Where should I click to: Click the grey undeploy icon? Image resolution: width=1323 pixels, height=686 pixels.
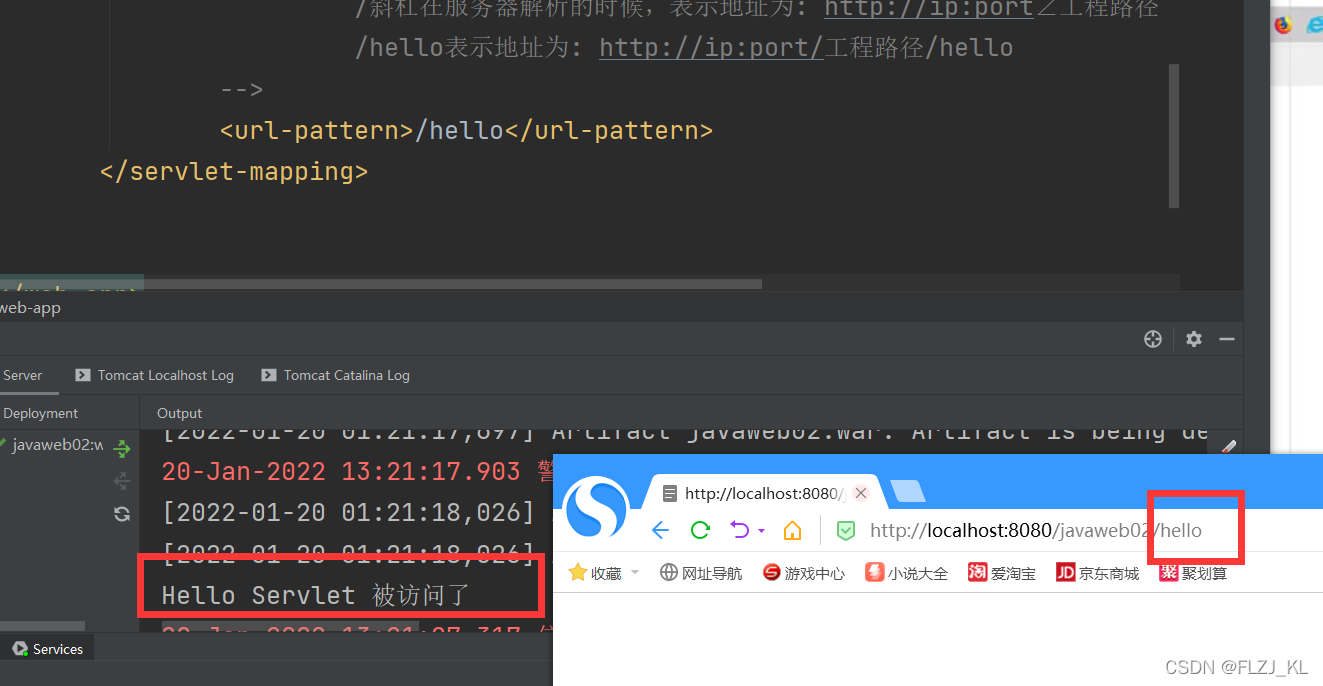122,481
